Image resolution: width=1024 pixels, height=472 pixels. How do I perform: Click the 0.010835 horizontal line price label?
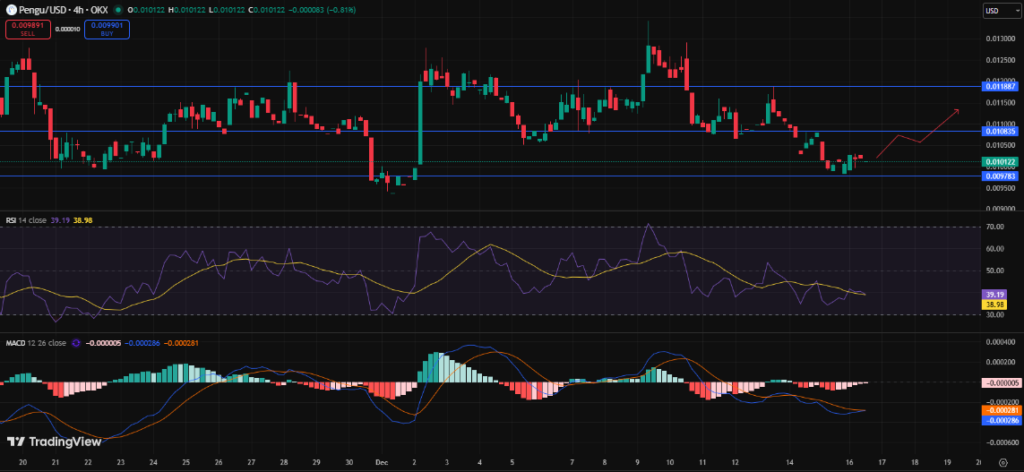(x=1000, y=131)
